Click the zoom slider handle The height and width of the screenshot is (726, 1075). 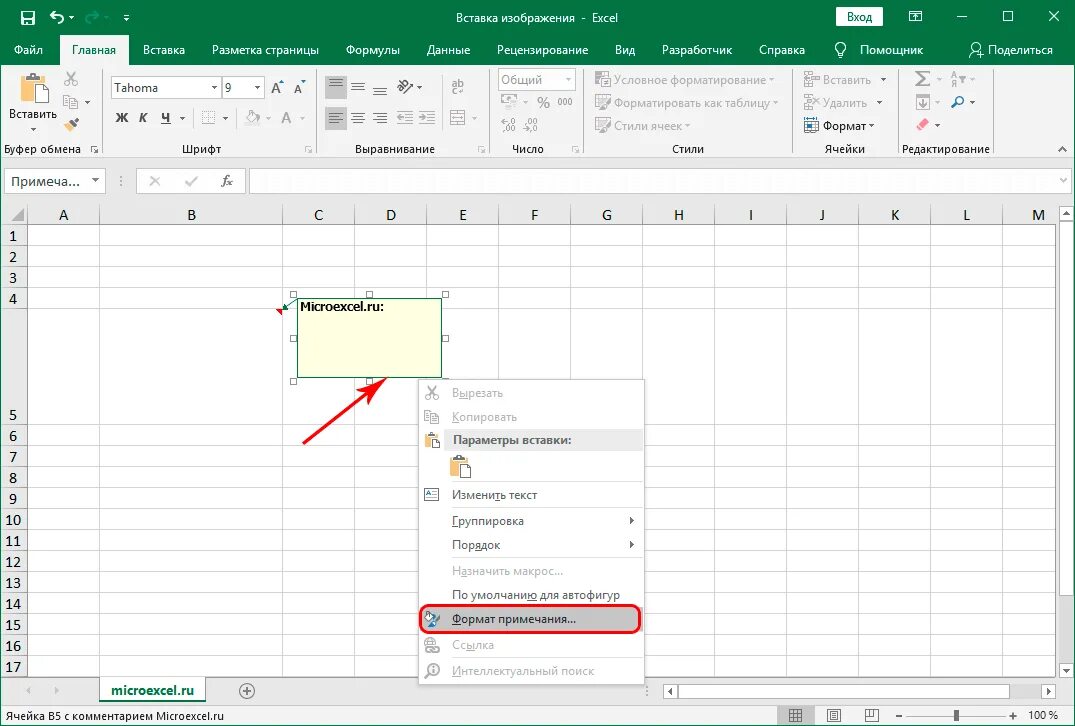pos(956,716)
